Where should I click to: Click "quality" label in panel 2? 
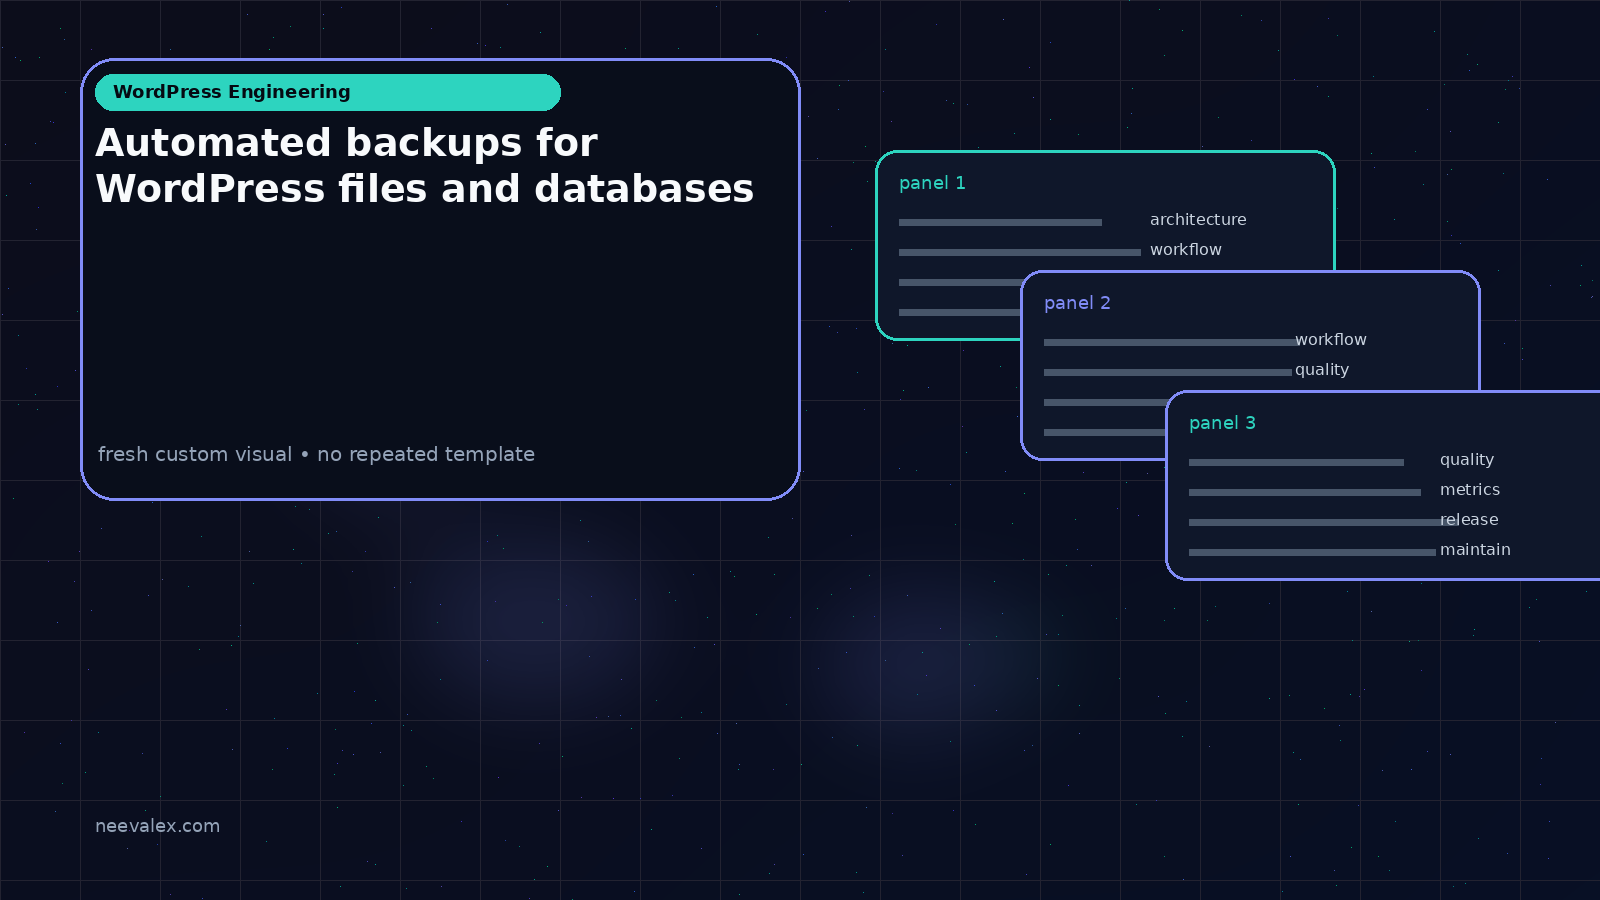[1322, 370]
